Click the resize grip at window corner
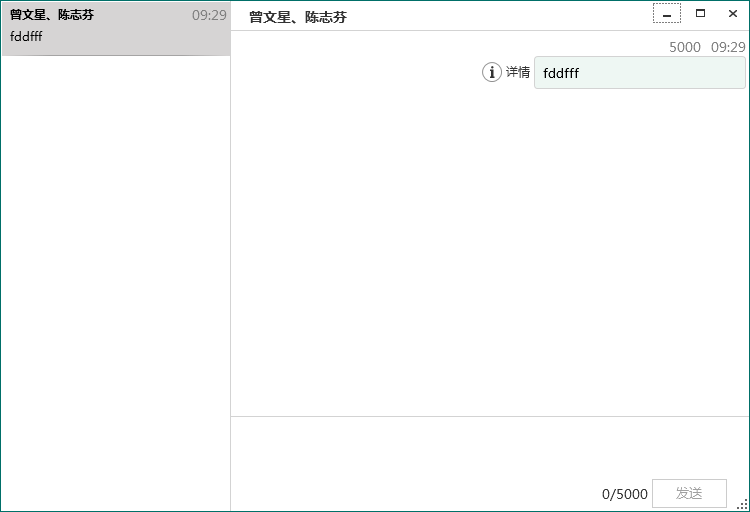 [743, 505]
